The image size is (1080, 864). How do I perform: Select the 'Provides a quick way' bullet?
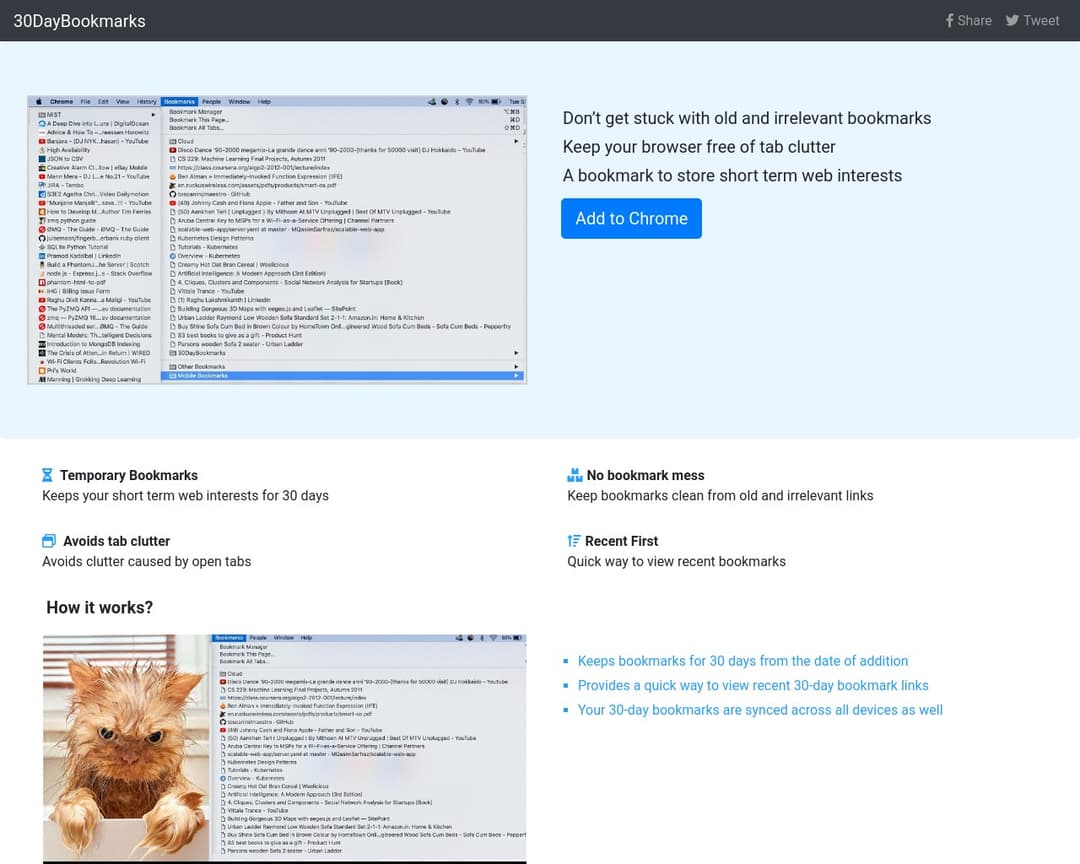[752, 686]
